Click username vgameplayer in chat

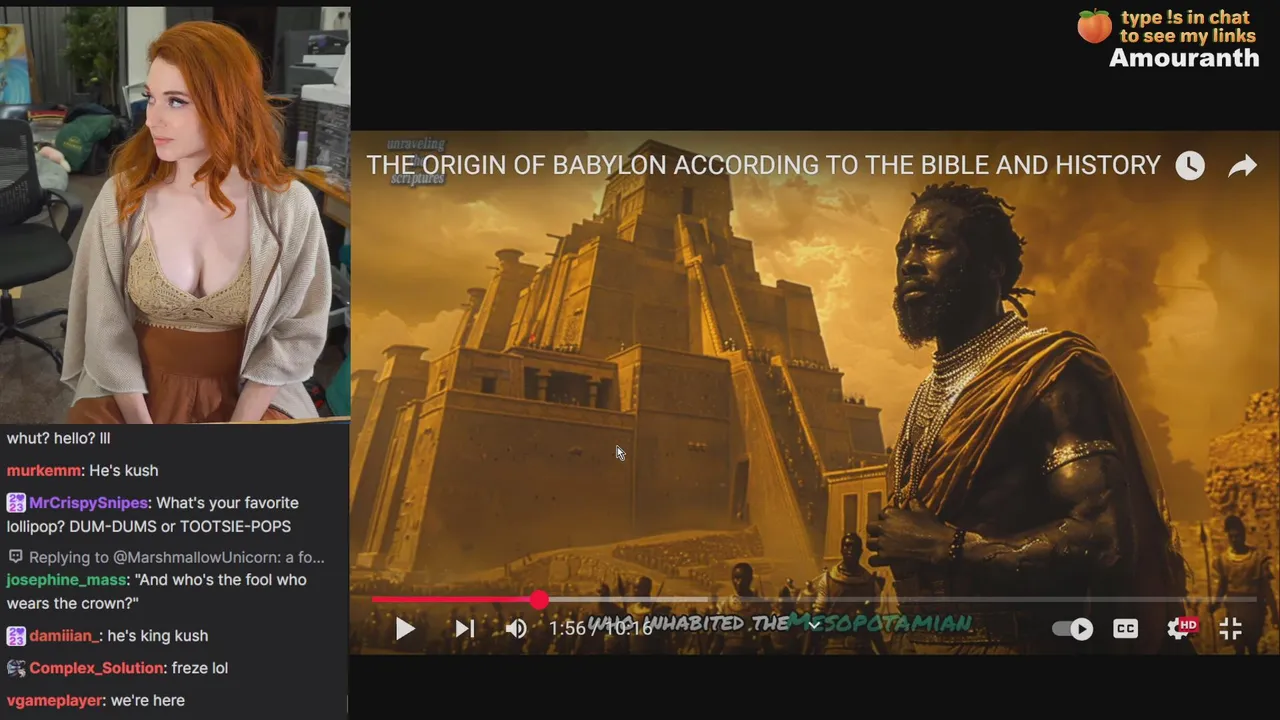[54, 701]
